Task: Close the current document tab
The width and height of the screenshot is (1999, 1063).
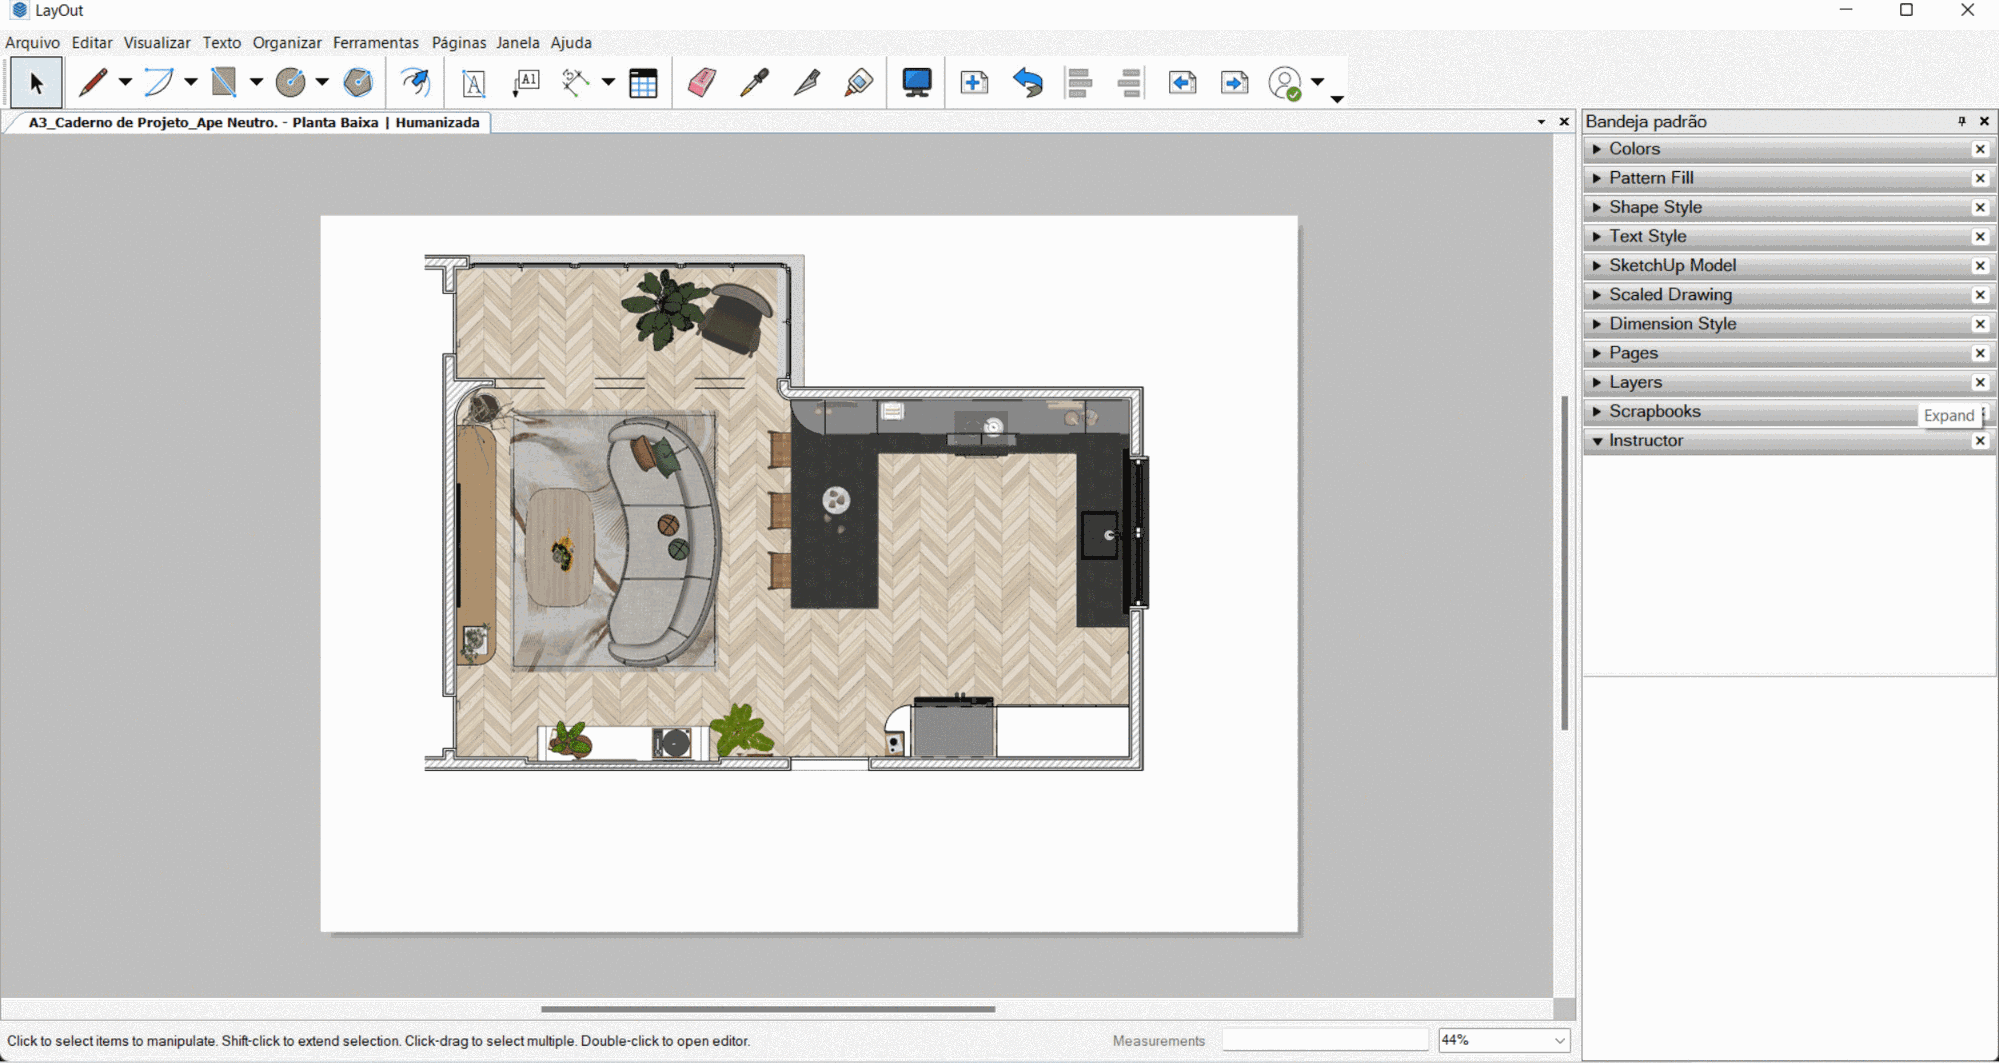Action: click(1564, 122)
